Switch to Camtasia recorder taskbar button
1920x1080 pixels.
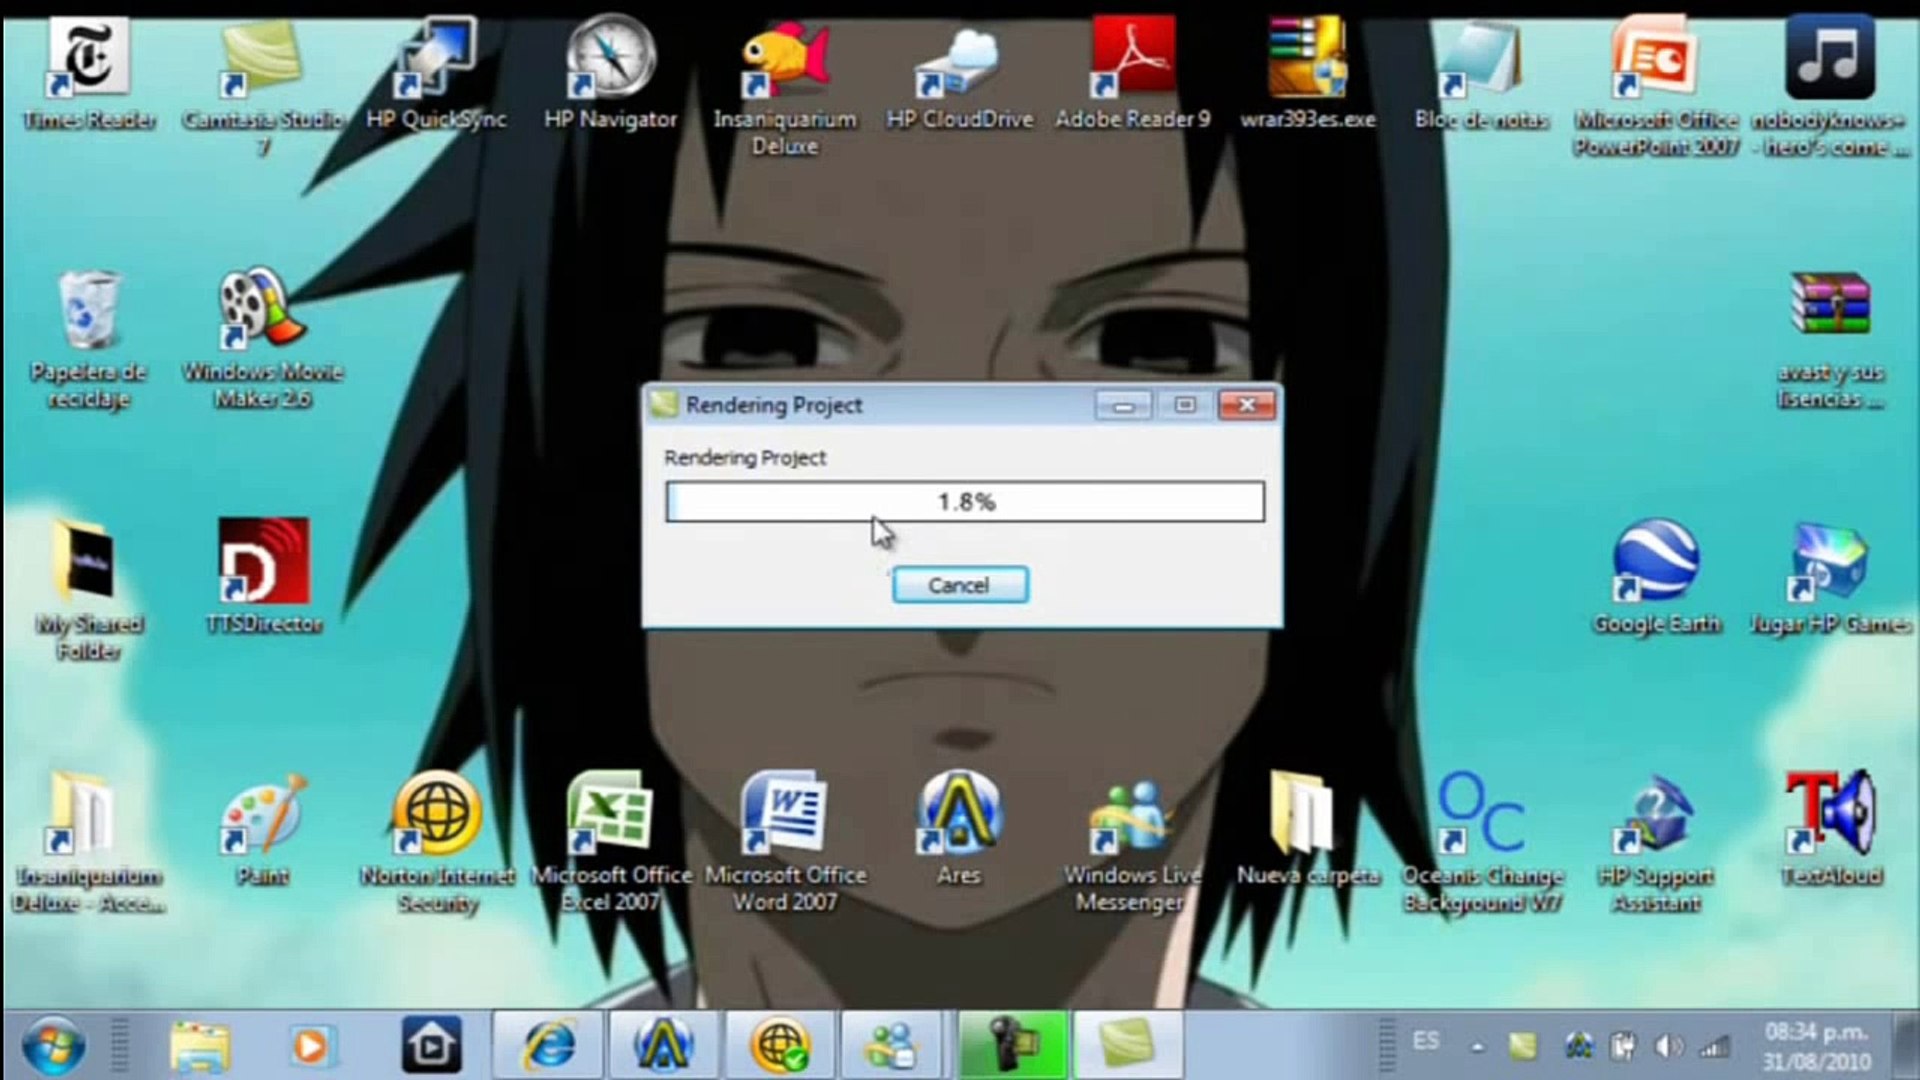pos(1013,1046)
